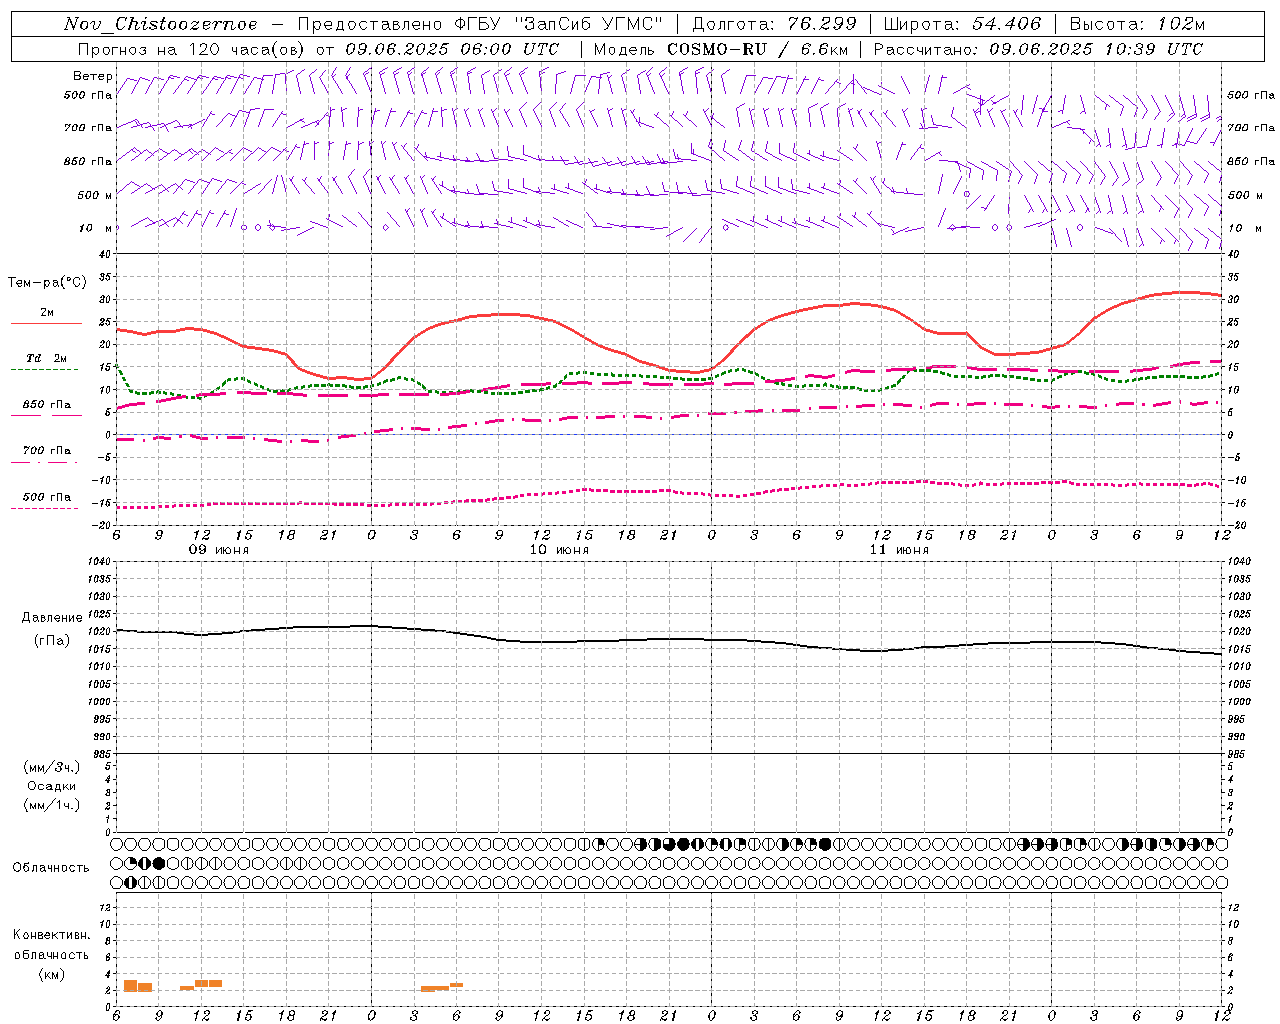Click the tallest orange convective bar, 09 июня morning
1280x1024 pixels.
(x=130, y=986)
